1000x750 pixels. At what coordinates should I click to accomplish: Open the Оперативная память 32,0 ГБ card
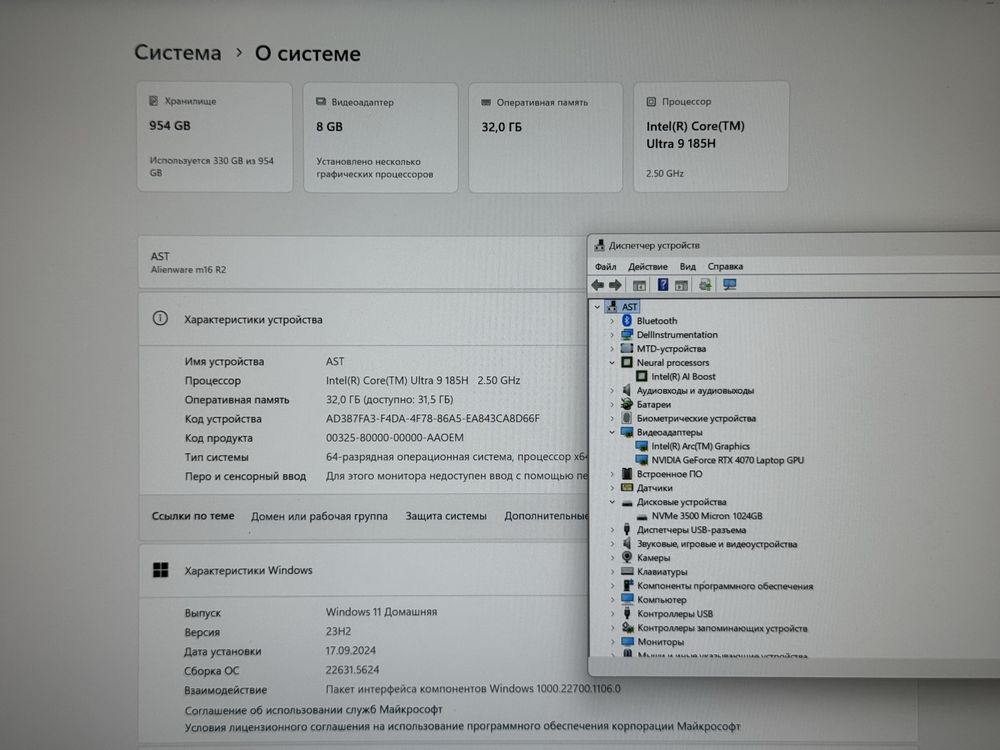click(545, 137)
